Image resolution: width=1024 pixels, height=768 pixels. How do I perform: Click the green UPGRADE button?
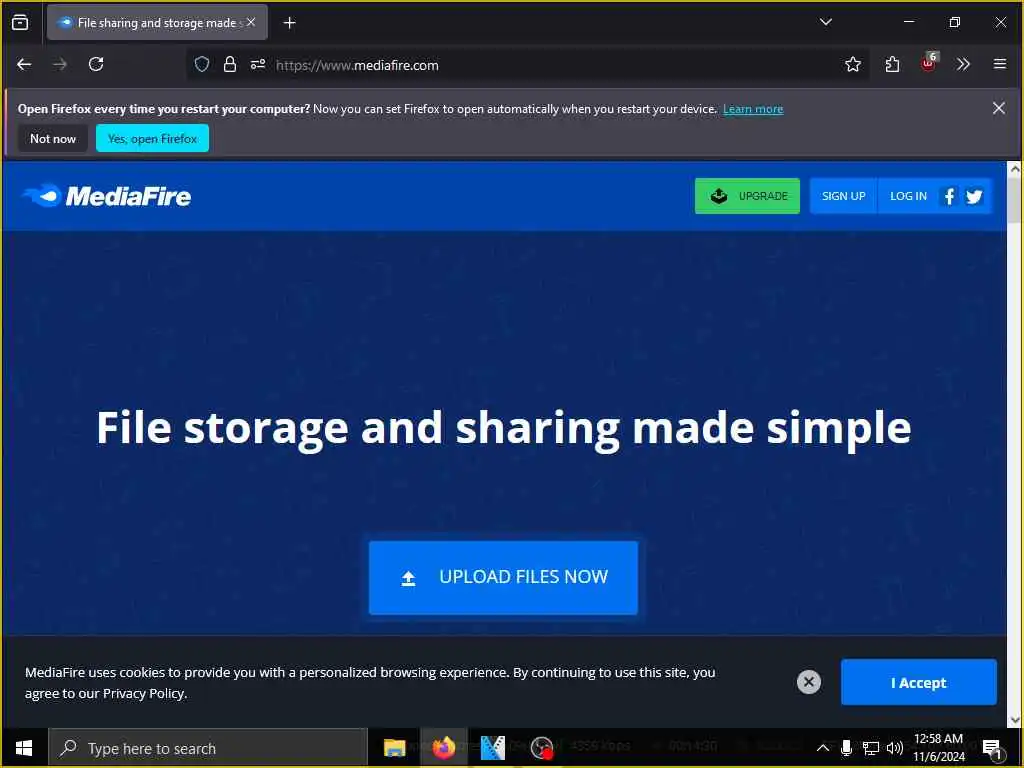point(747,195)
